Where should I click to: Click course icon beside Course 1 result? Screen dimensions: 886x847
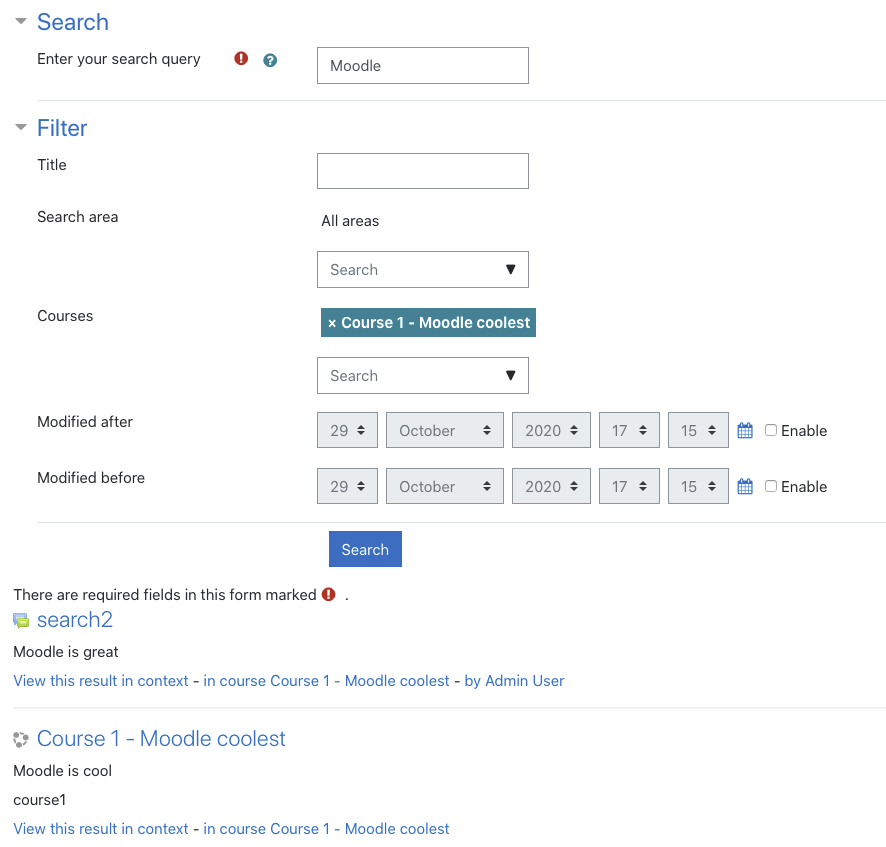coord(21,739)
